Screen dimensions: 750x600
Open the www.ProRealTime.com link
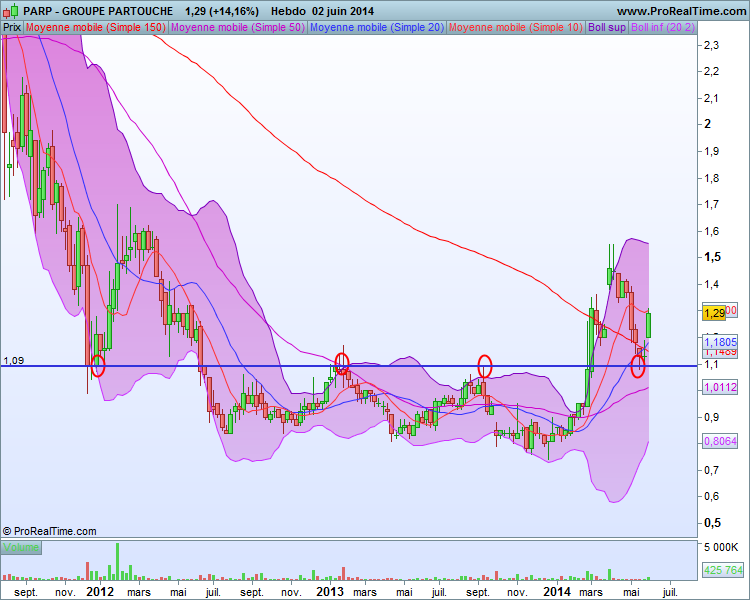click(681, 11)
